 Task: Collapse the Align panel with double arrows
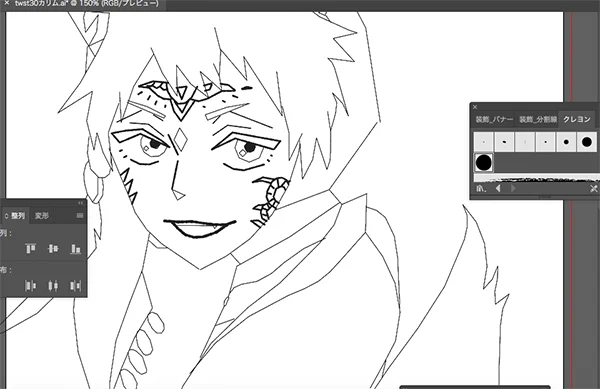80,203
